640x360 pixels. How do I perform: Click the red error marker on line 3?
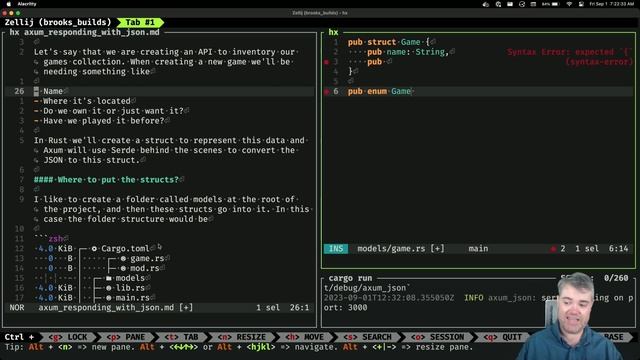326,62
